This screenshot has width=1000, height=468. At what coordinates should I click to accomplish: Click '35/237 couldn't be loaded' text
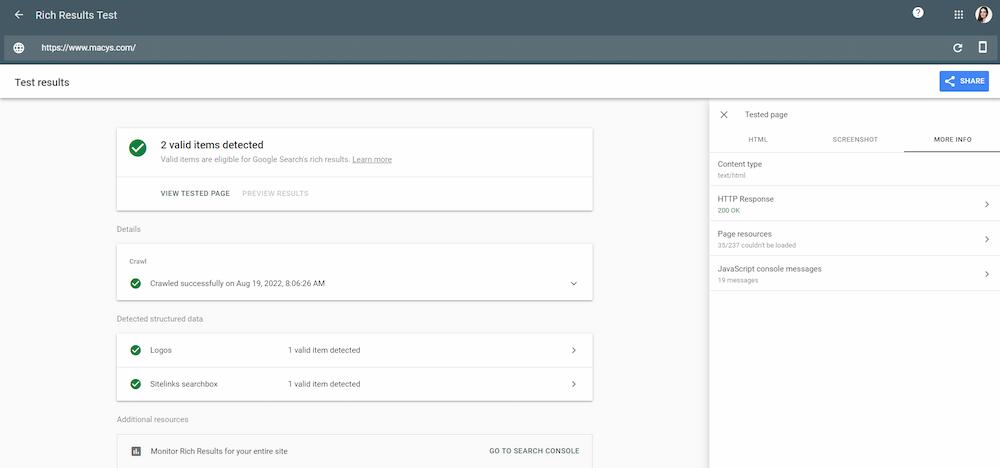(756, 245)
